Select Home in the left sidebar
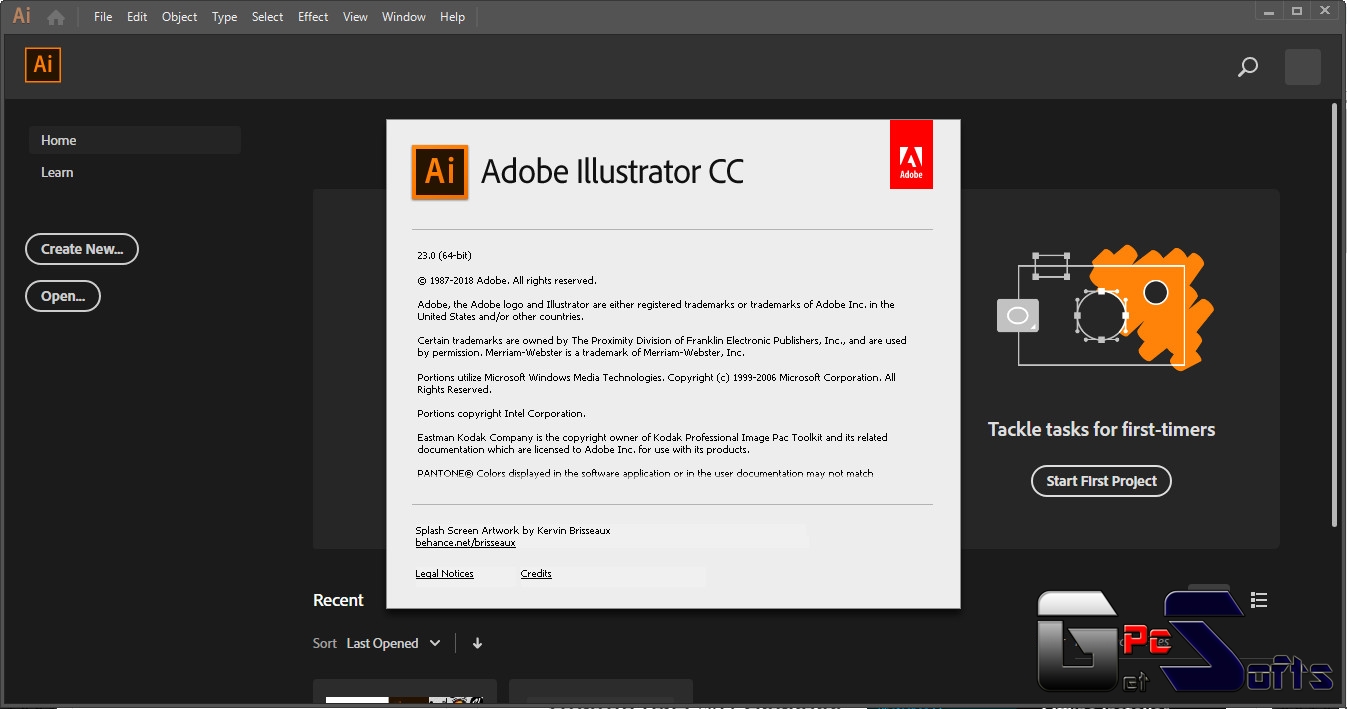The image size is (1347, 709). [135, 140]
